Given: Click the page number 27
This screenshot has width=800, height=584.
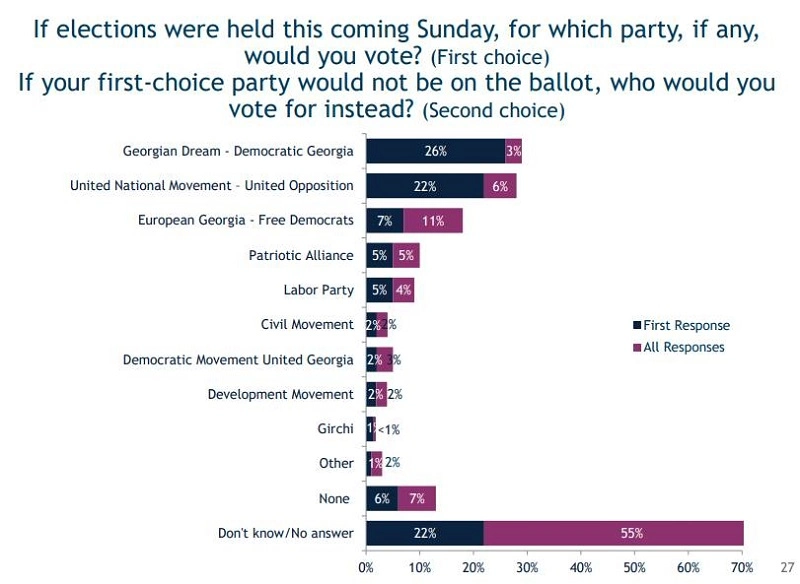Looking at the screenshot, I should 787,567.
